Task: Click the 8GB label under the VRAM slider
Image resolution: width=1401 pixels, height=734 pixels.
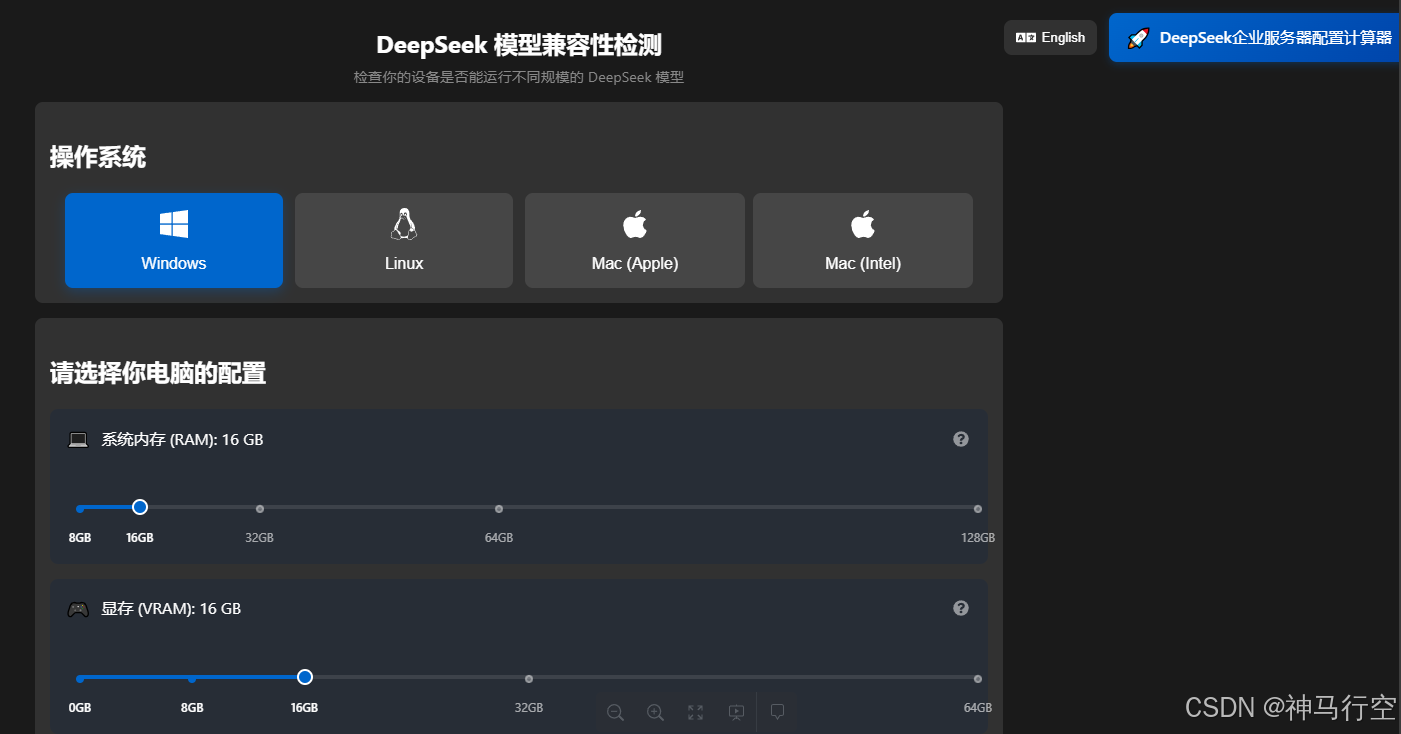Action: (192, 707)
